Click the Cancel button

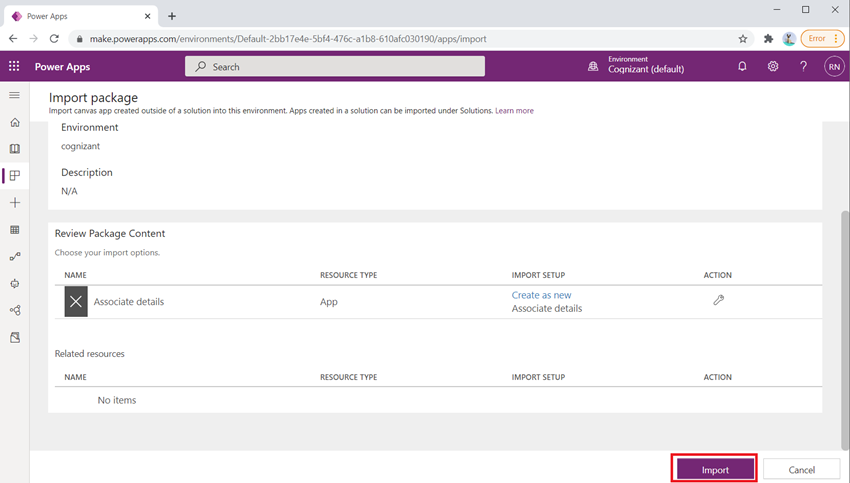tap(801, 469)
